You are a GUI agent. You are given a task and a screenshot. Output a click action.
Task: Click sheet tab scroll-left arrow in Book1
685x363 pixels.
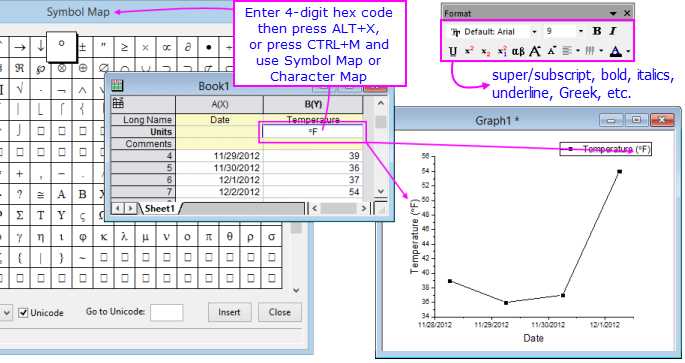[x=118, y=209]
